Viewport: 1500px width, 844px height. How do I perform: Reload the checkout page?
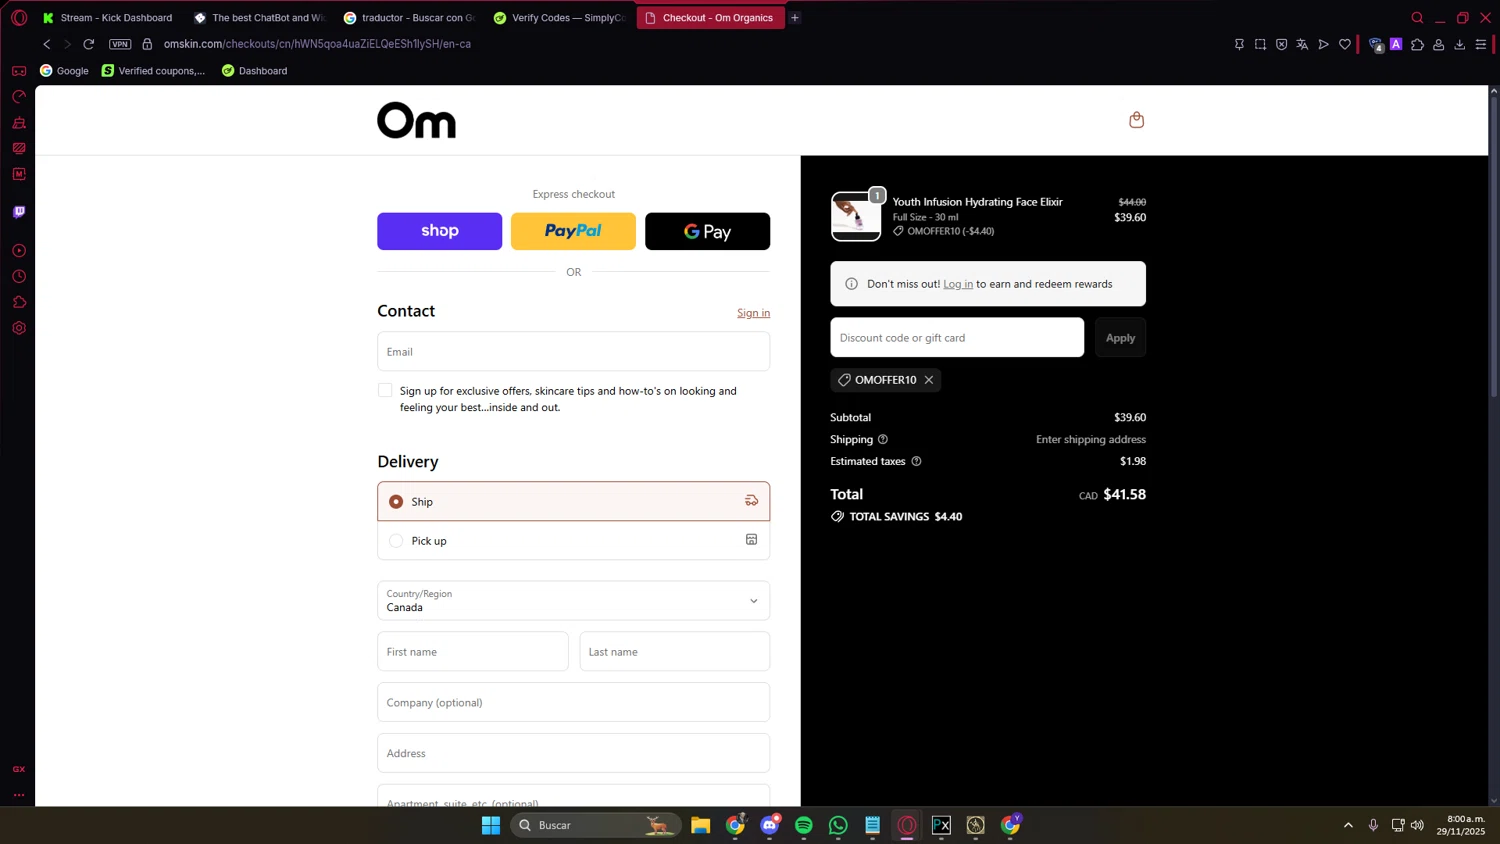click(x=89, y=44)
